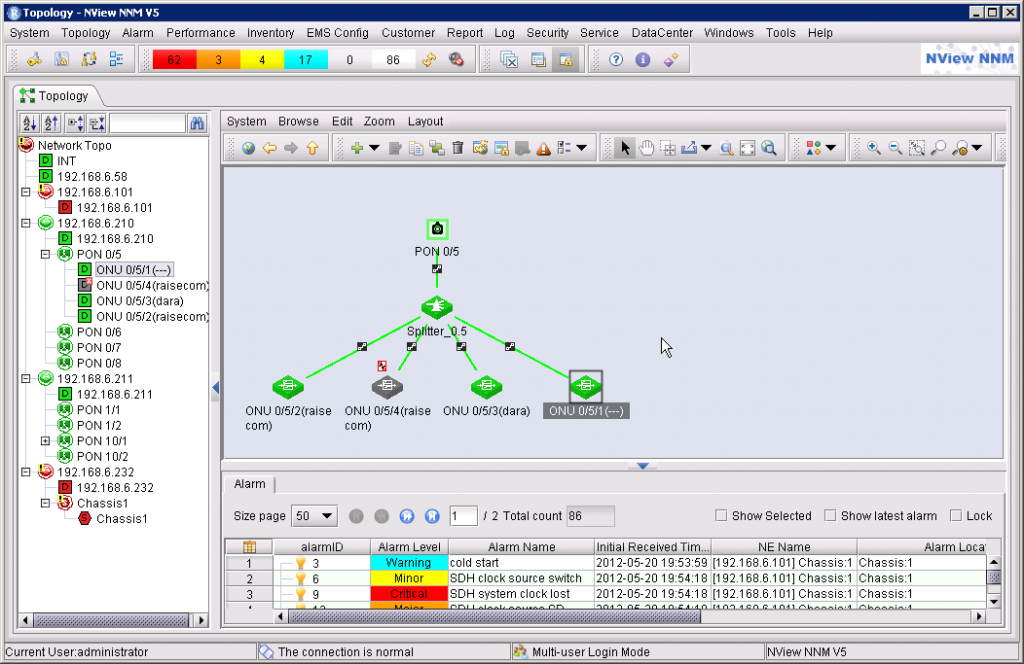Click the Initial Received Time column header
The image size is (1024, 664).
point(652,547)
